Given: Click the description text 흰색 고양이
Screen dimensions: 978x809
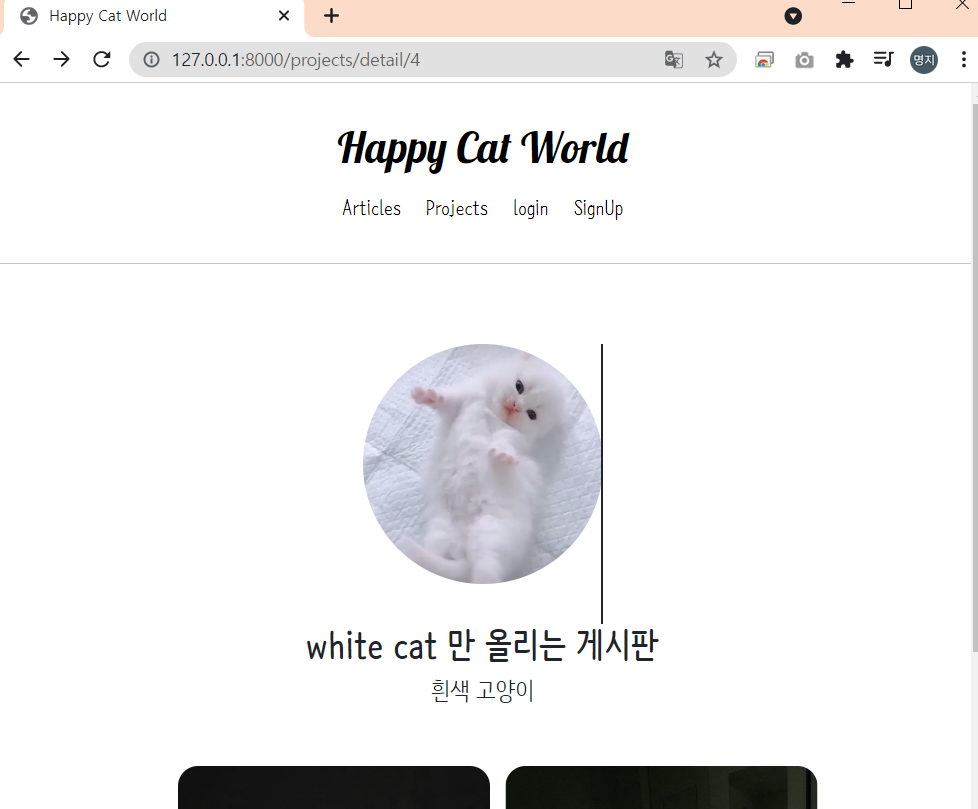Looking at the screenshot, I should click(x=482, y=690).
